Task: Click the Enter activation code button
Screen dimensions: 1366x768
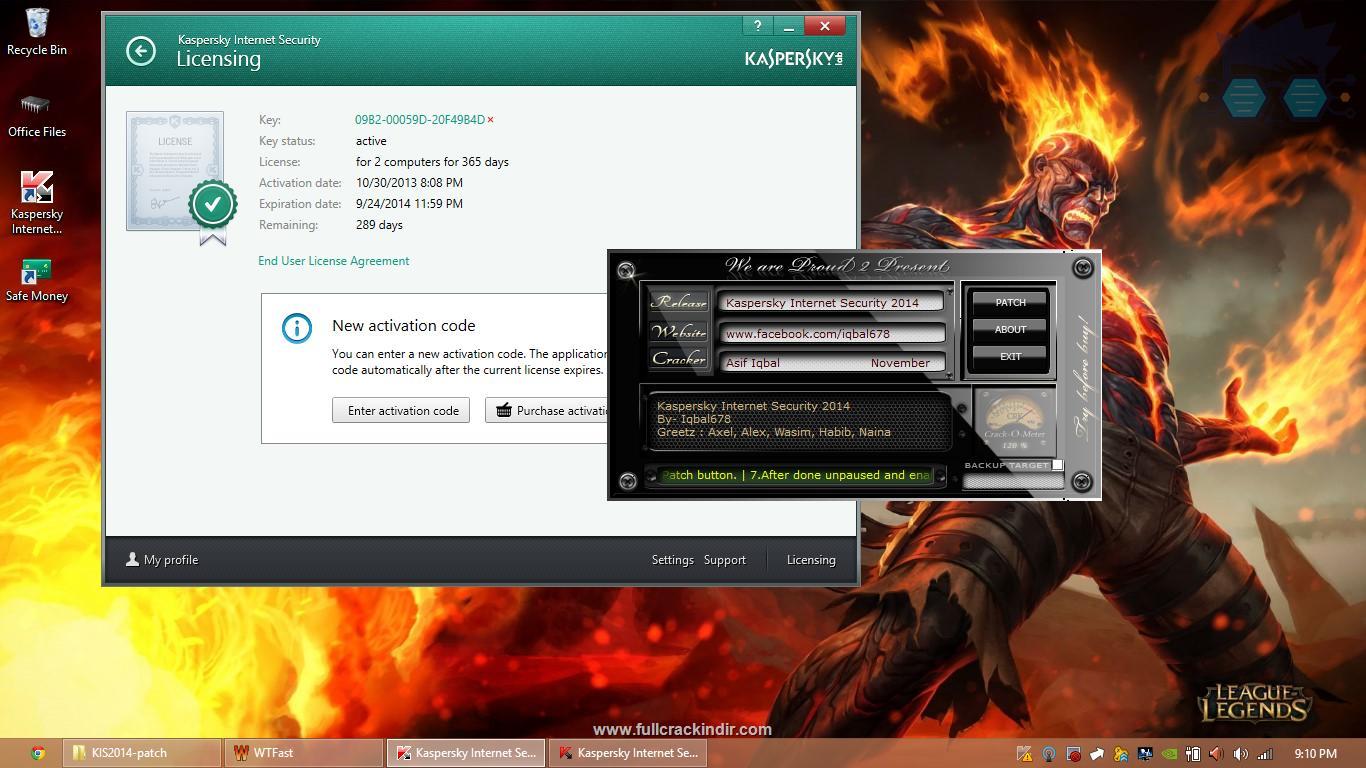Action: (401, 410)
